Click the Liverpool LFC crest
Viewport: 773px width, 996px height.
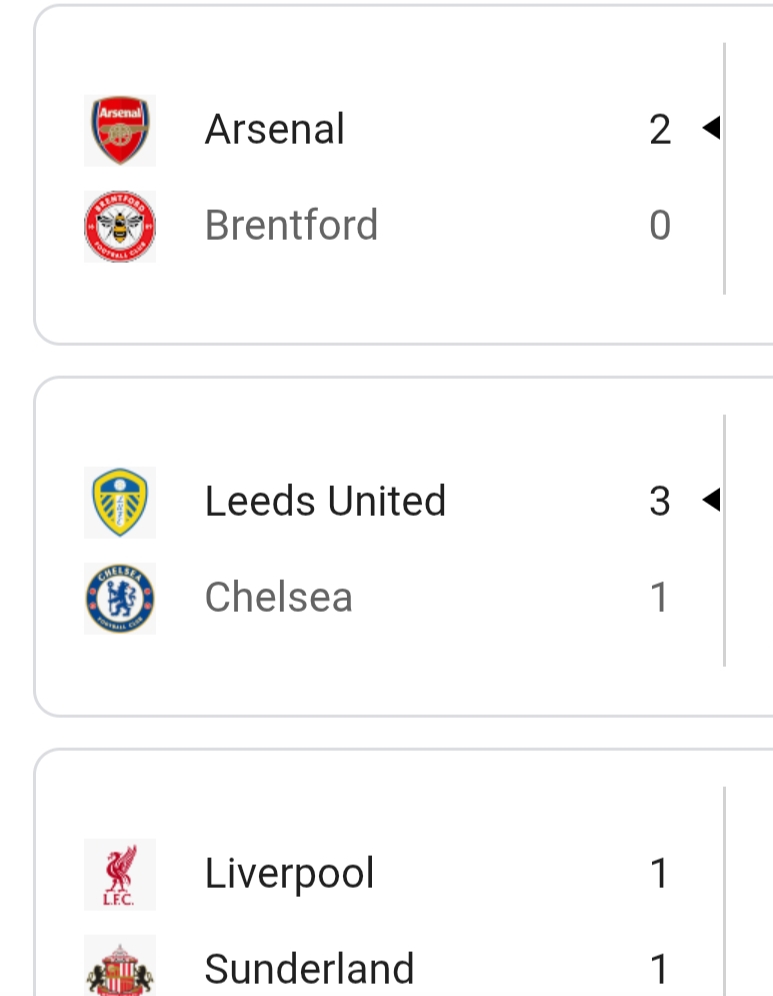tap(120, 874)
